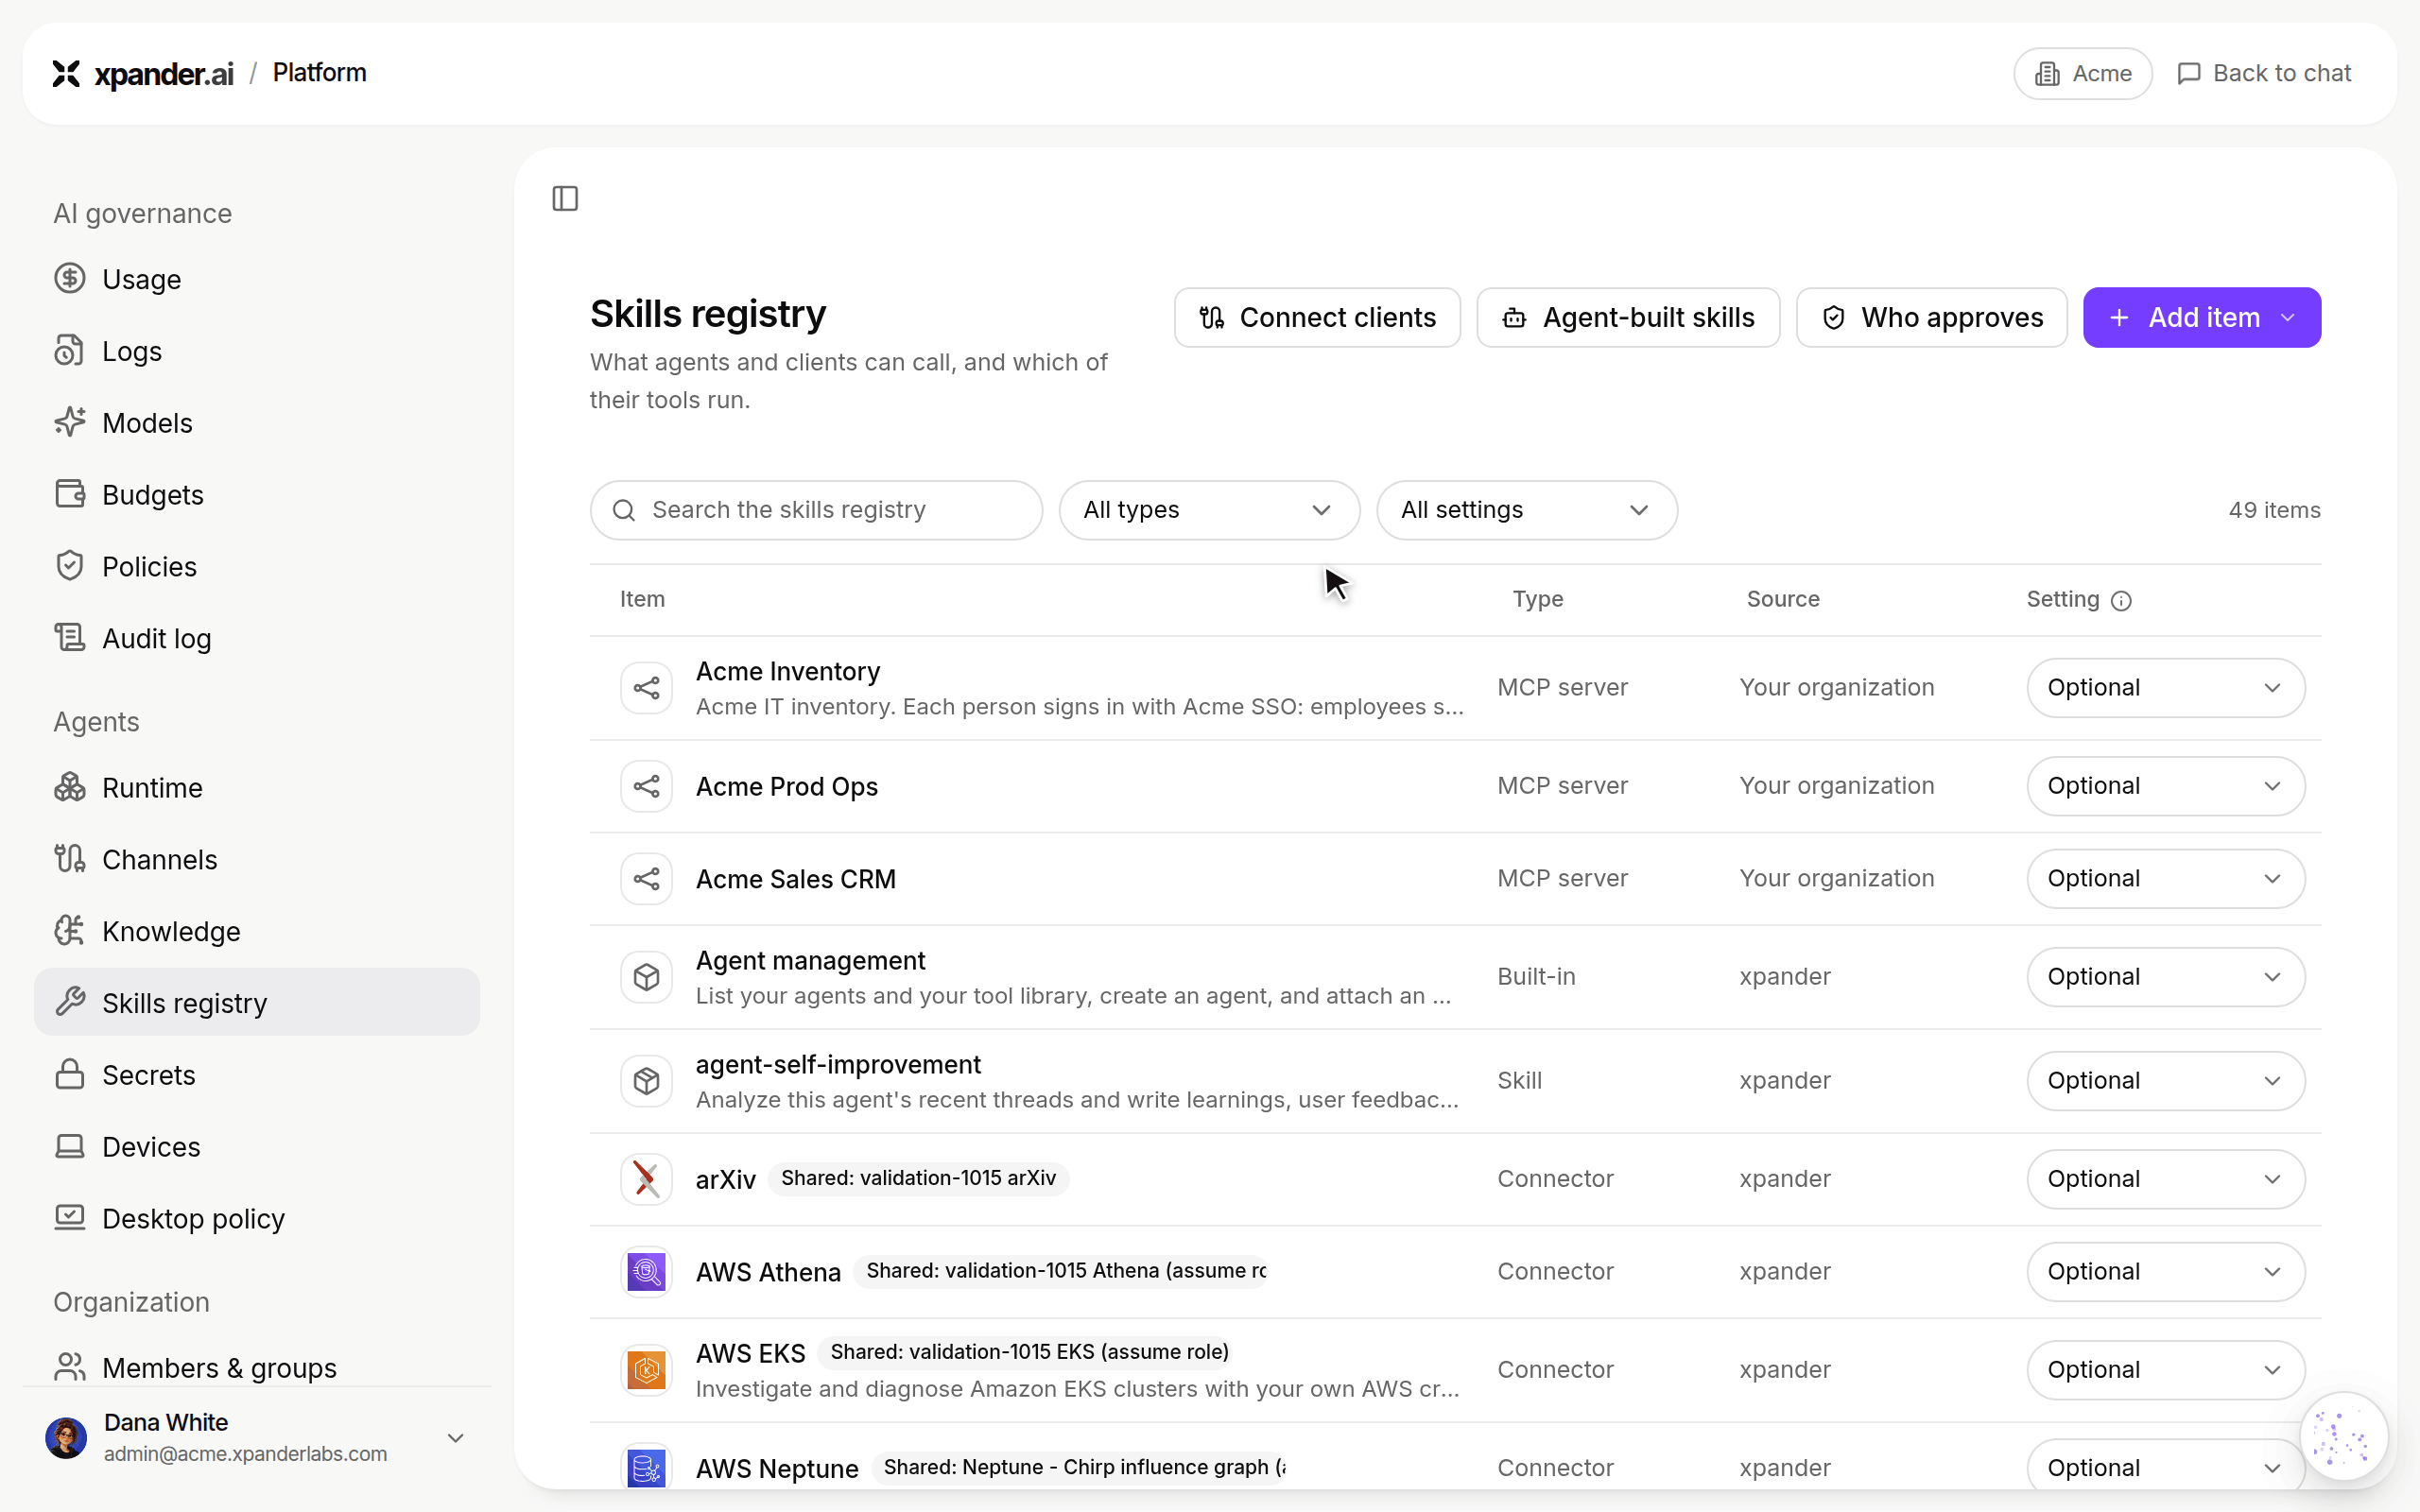Focus the skills registry search field
The height and width of the screenshot is (1512, 2420).
point(816,510)
